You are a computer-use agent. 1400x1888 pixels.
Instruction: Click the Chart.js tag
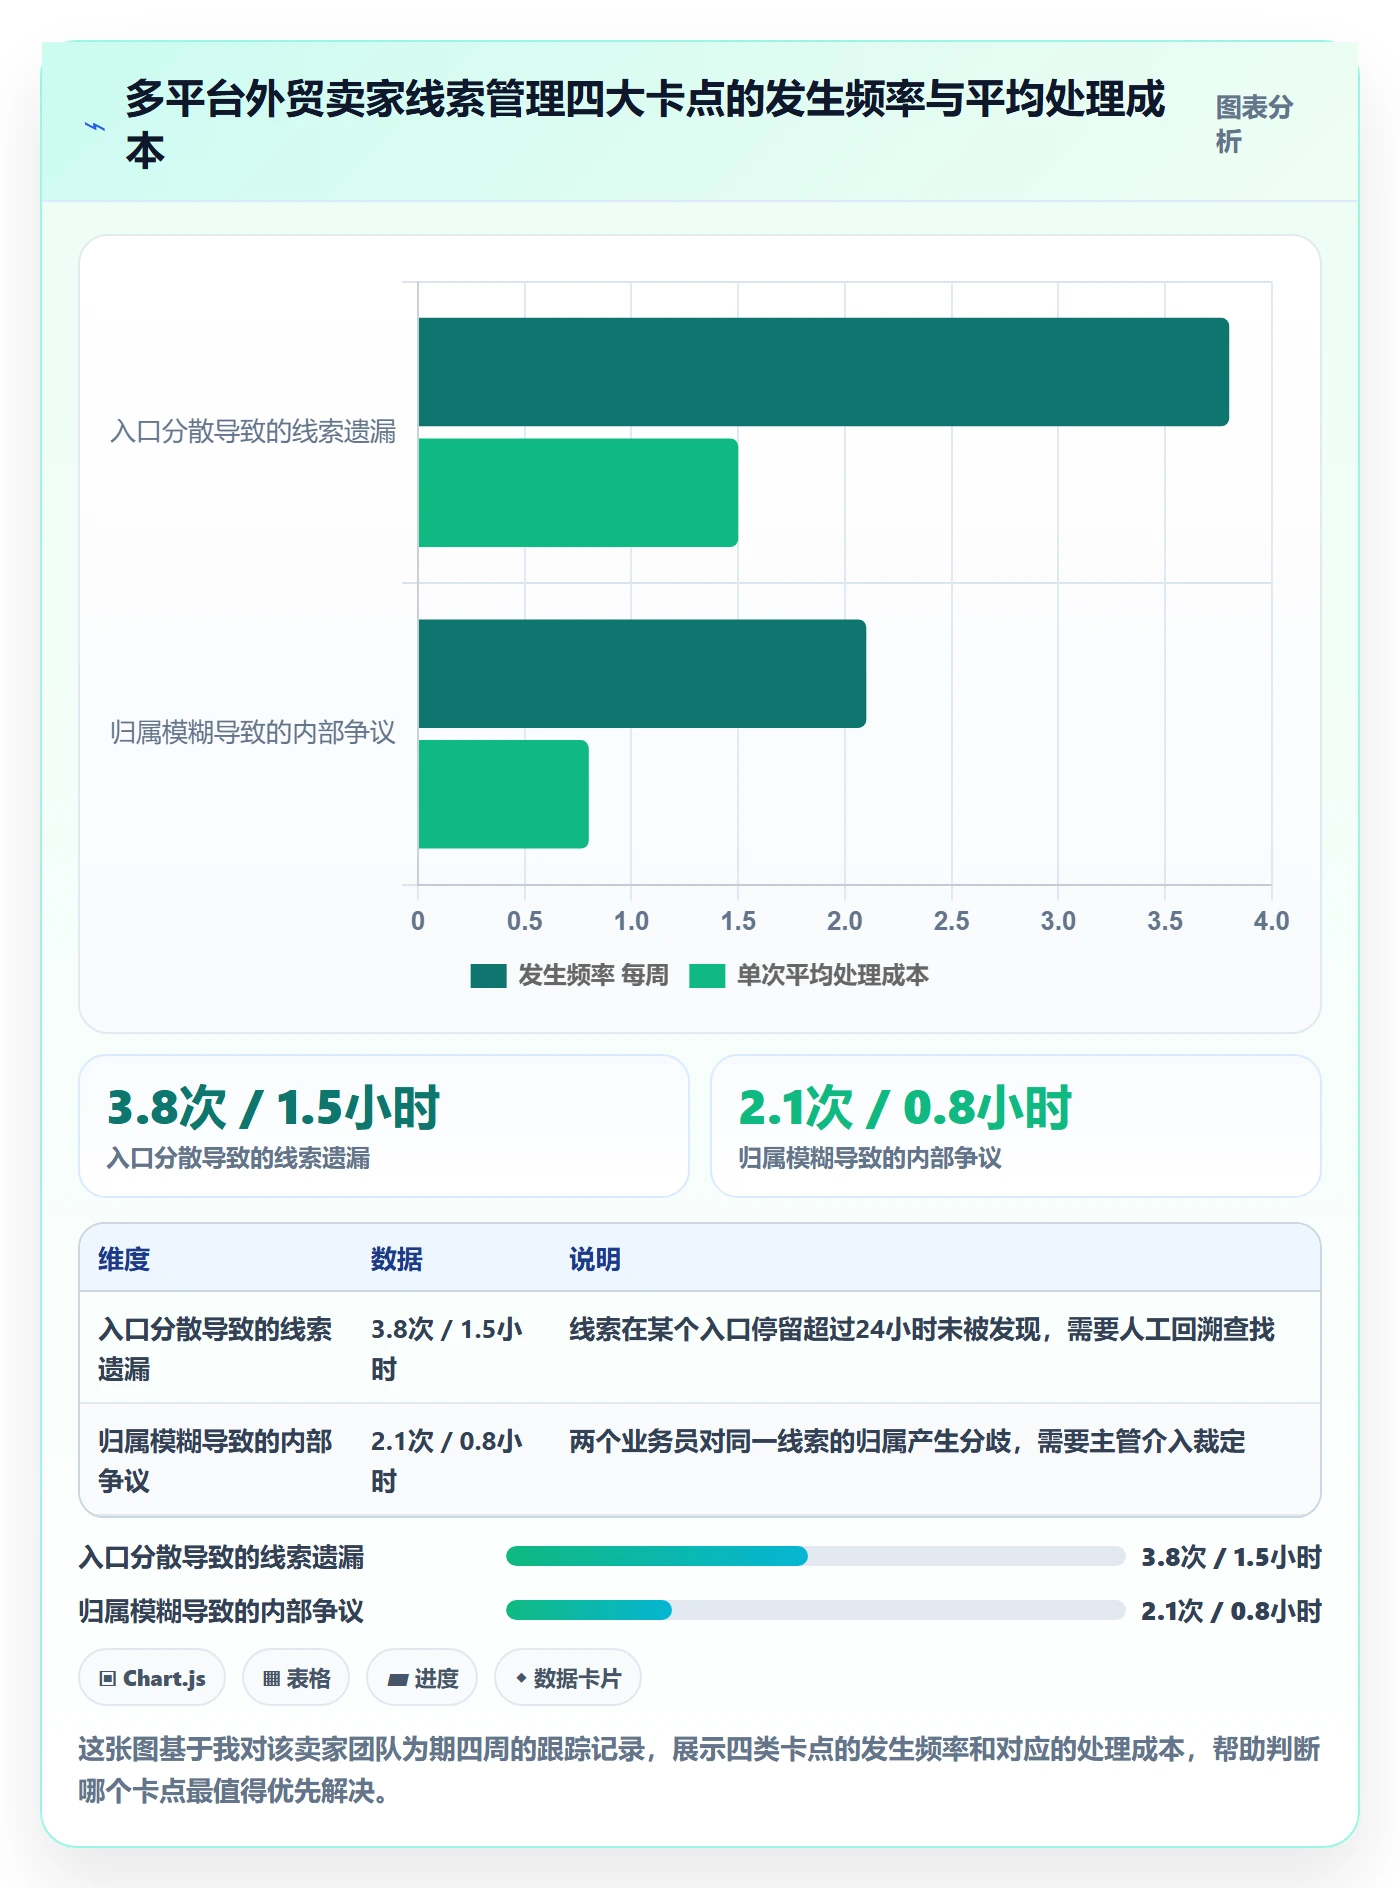152,1678
